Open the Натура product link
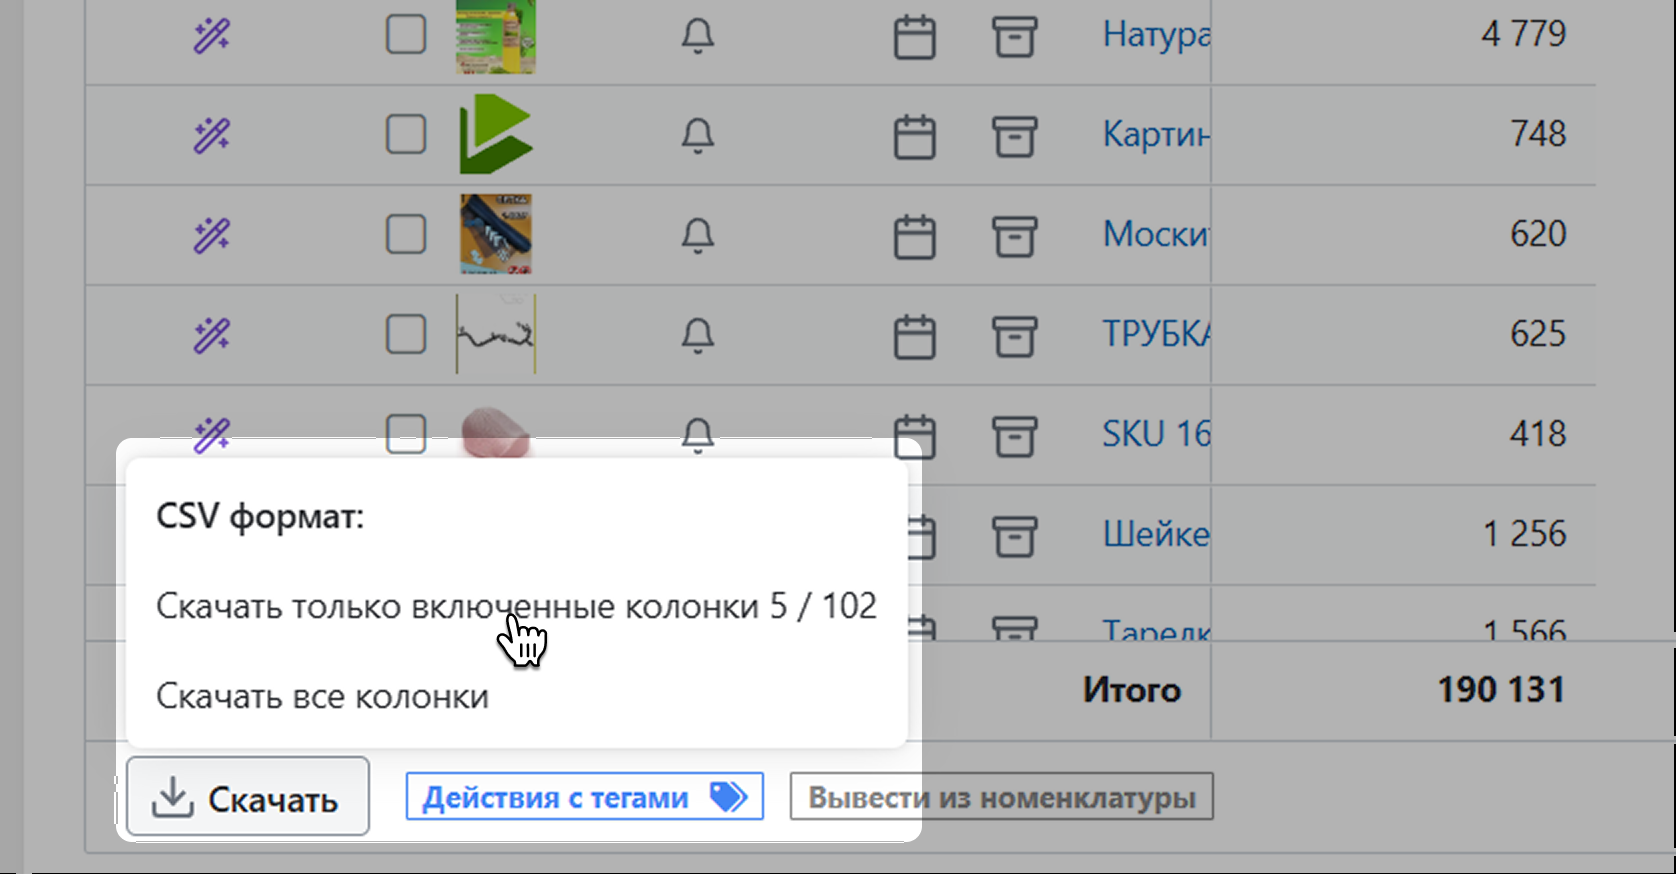1676x874 pixels. tap(1156, 35)
